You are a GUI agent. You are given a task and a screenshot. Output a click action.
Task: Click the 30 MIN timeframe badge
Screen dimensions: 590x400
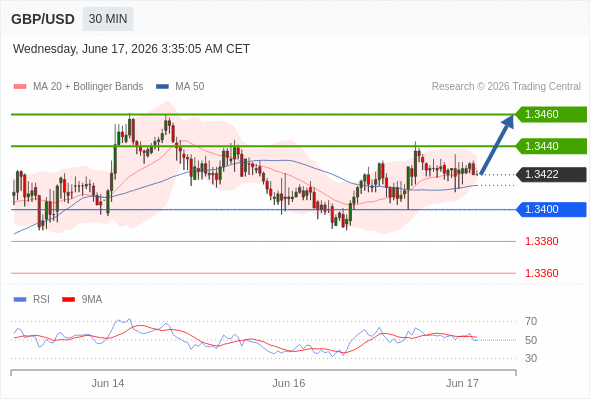click(x=108, y=19)
